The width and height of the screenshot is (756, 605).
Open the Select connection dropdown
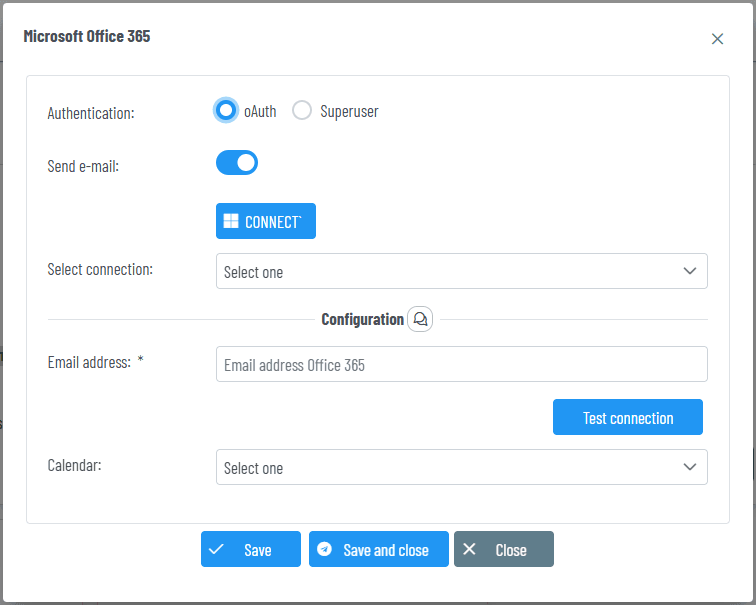(461, 271)
